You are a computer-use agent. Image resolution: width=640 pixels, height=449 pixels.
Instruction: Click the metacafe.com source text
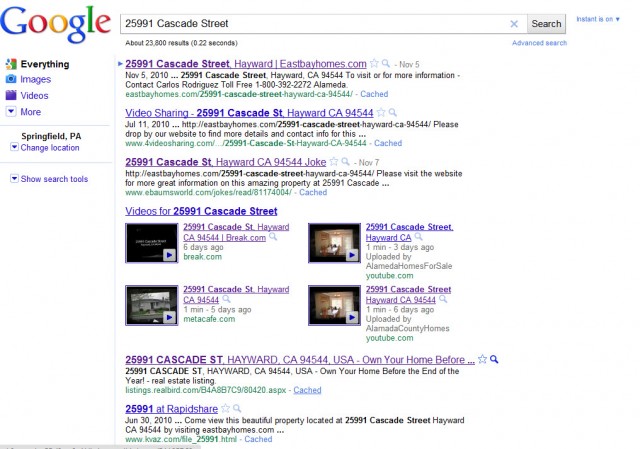(209, 319)
